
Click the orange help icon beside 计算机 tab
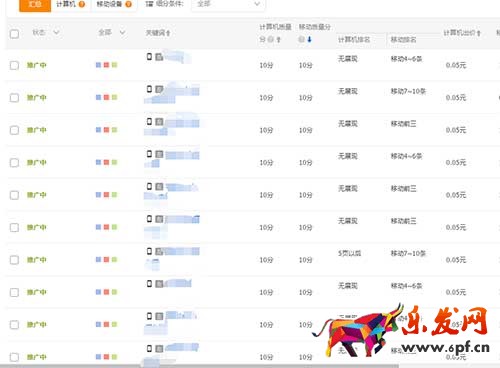point(82,4)
